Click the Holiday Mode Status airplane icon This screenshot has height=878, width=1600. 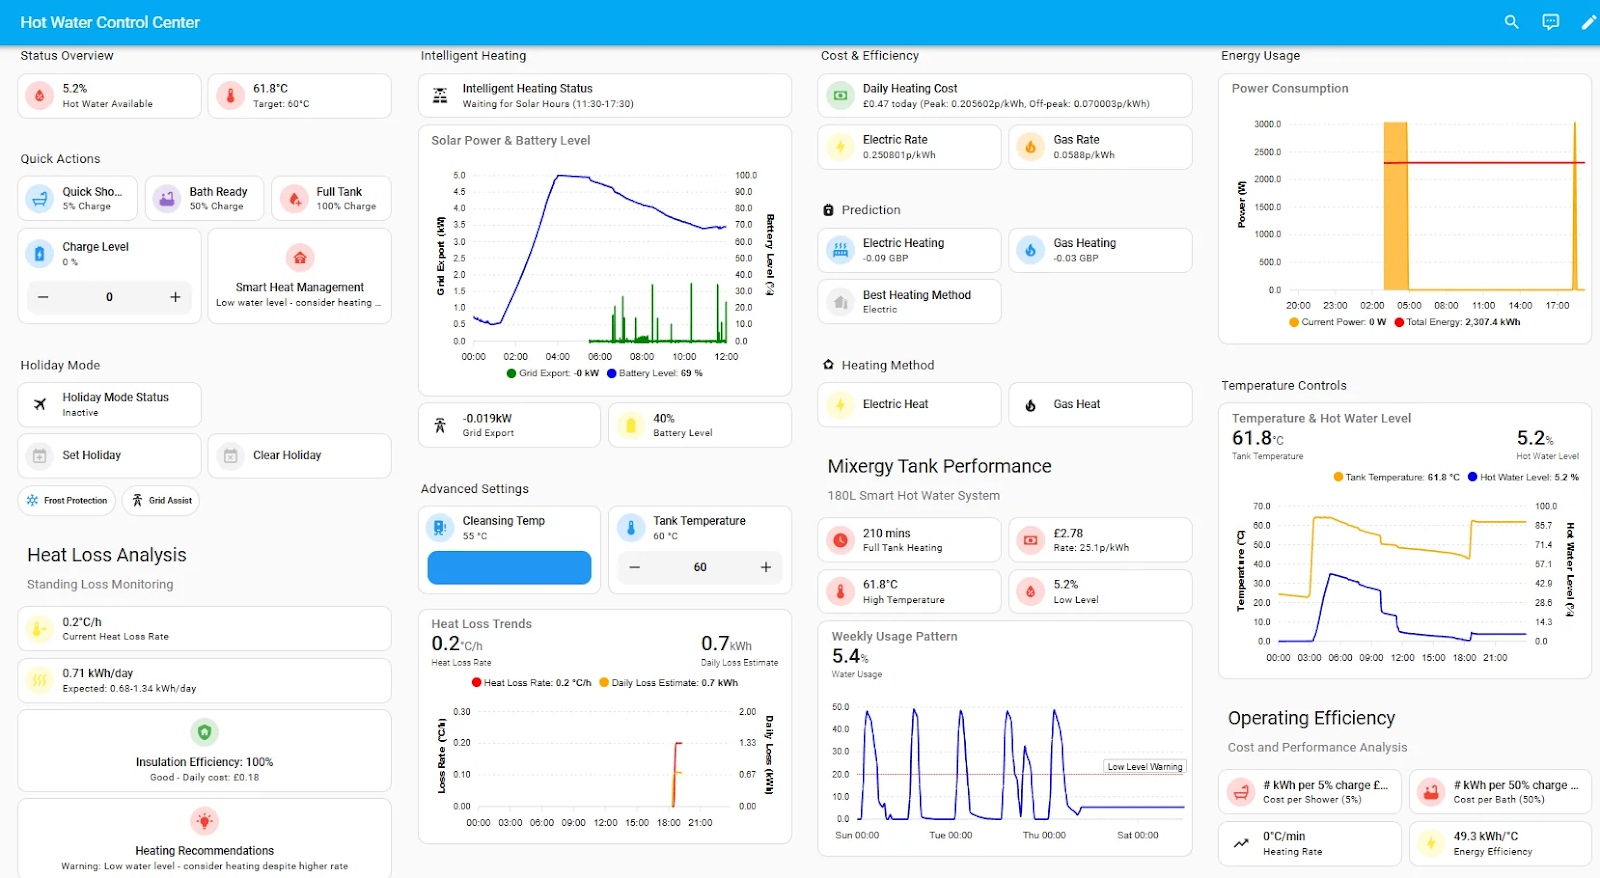pyautogui.click(x=39, y=405)
